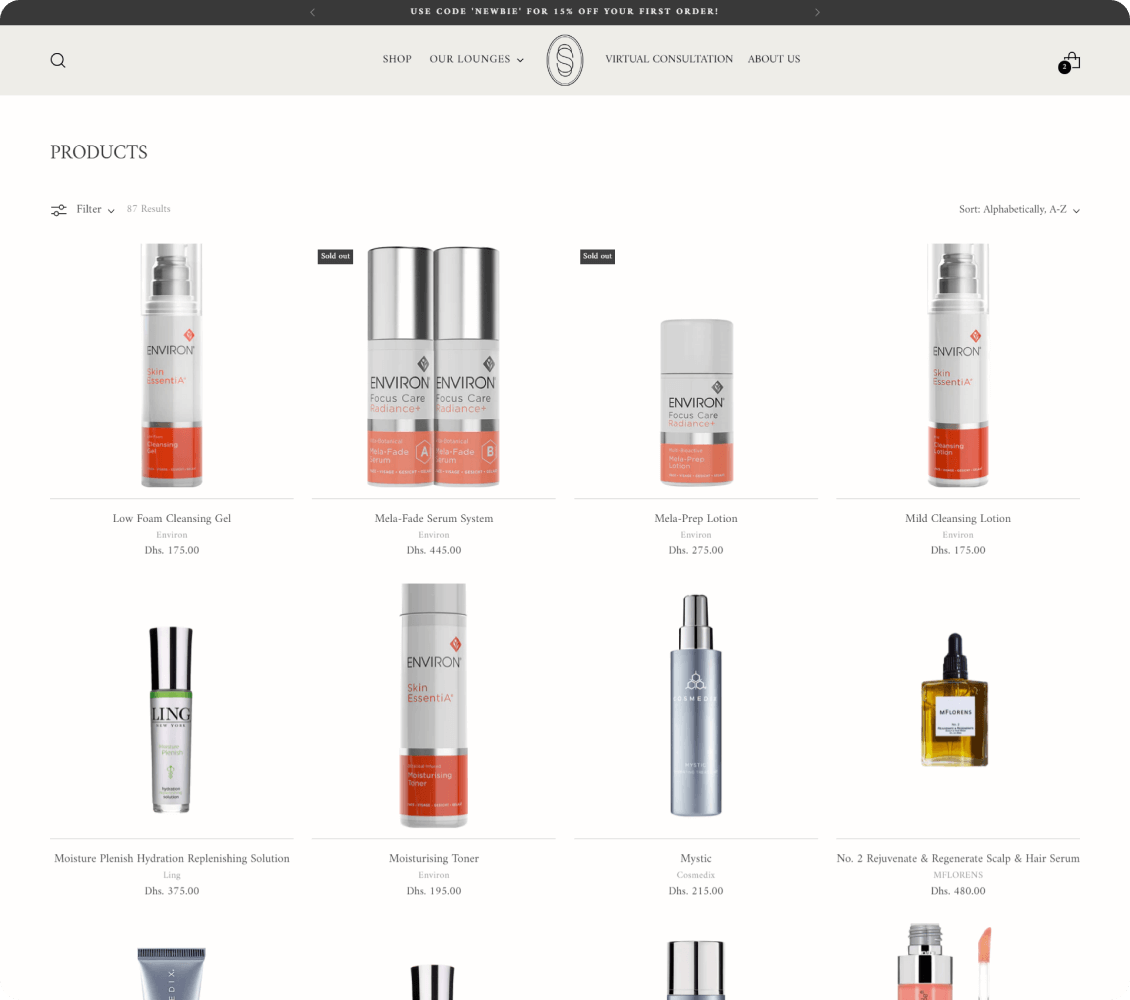Open the About Us page

[x=774, y=59]
